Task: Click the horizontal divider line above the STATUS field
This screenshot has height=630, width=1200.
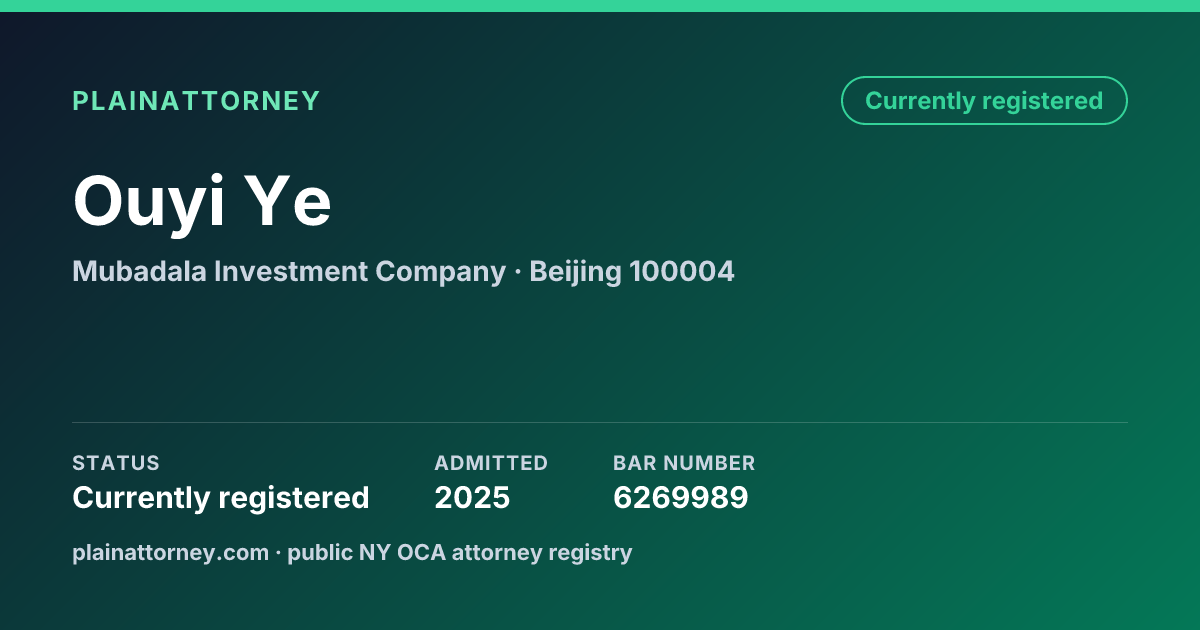Action: [600, 422]
